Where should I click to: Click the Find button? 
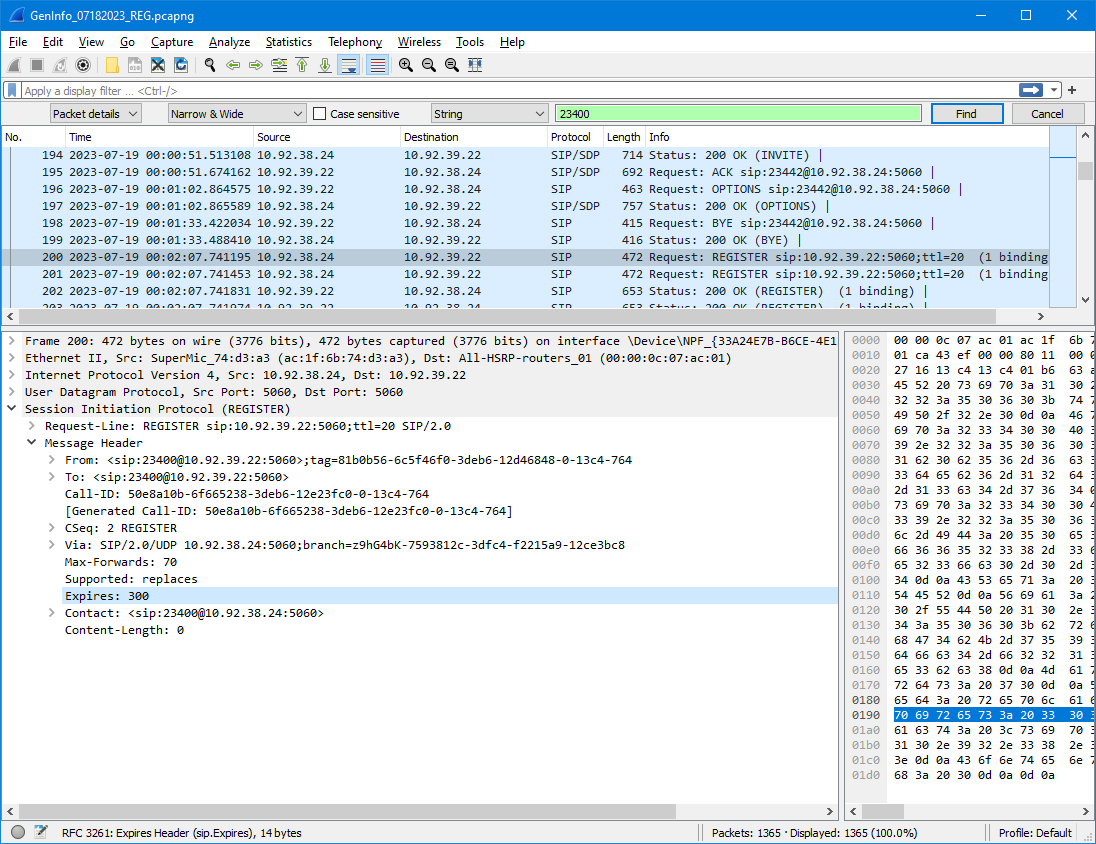tap(966, 114)
